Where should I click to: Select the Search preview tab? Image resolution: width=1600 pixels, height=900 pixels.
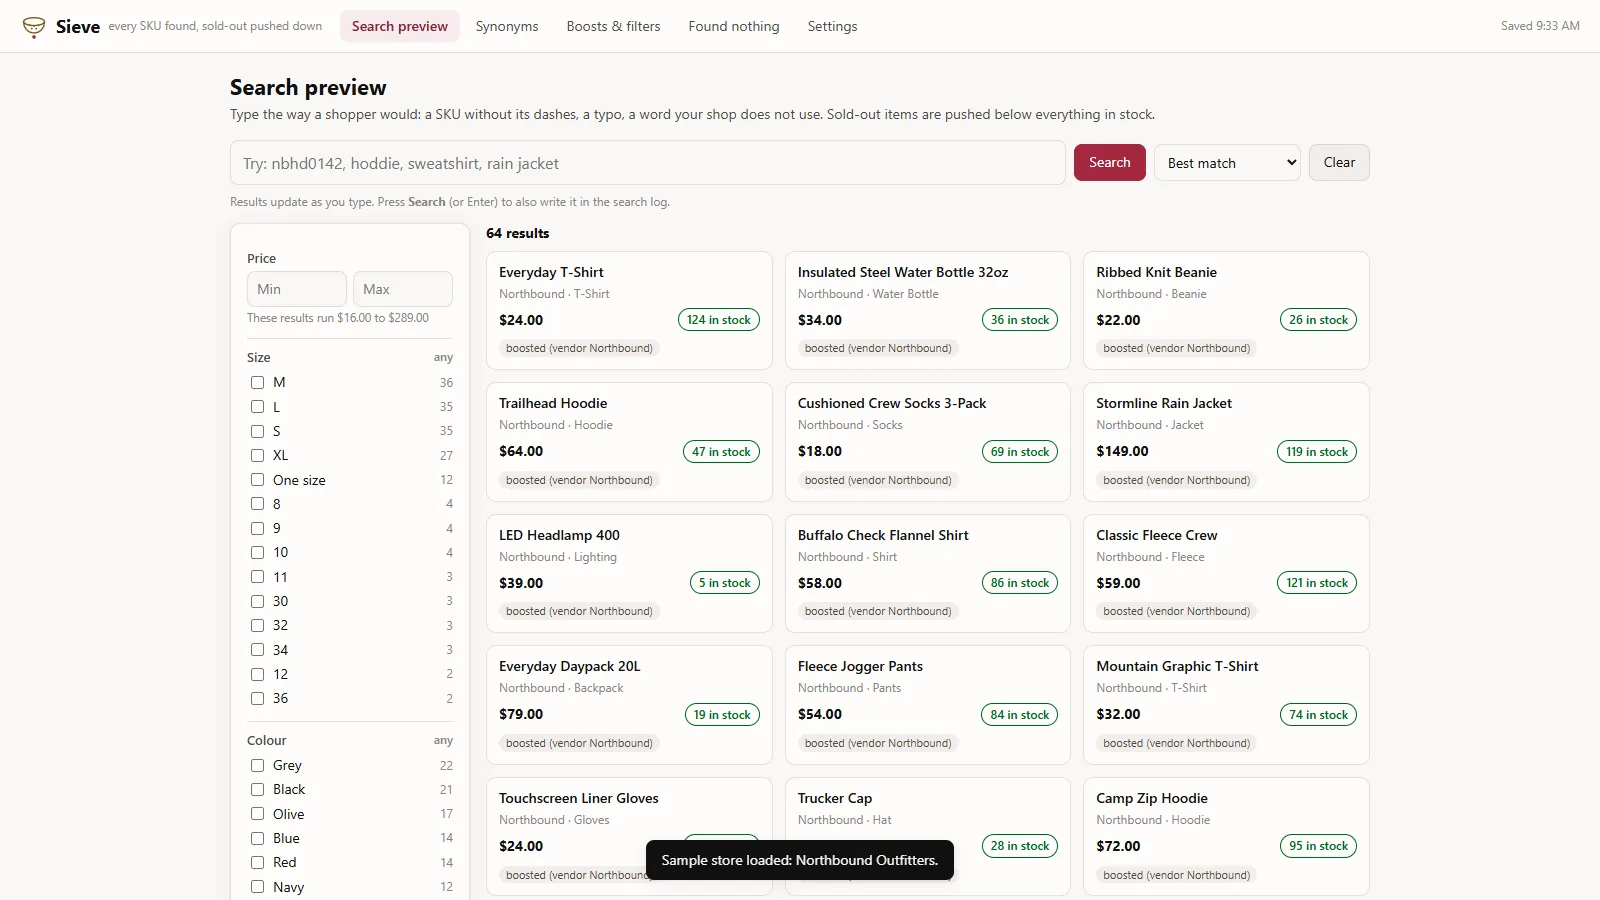(x=400, y=26)
